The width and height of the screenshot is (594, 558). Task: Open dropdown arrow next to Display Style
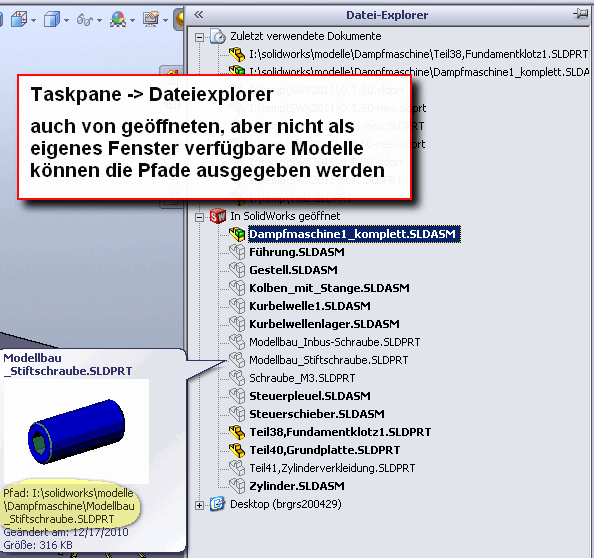pos(66,20)
